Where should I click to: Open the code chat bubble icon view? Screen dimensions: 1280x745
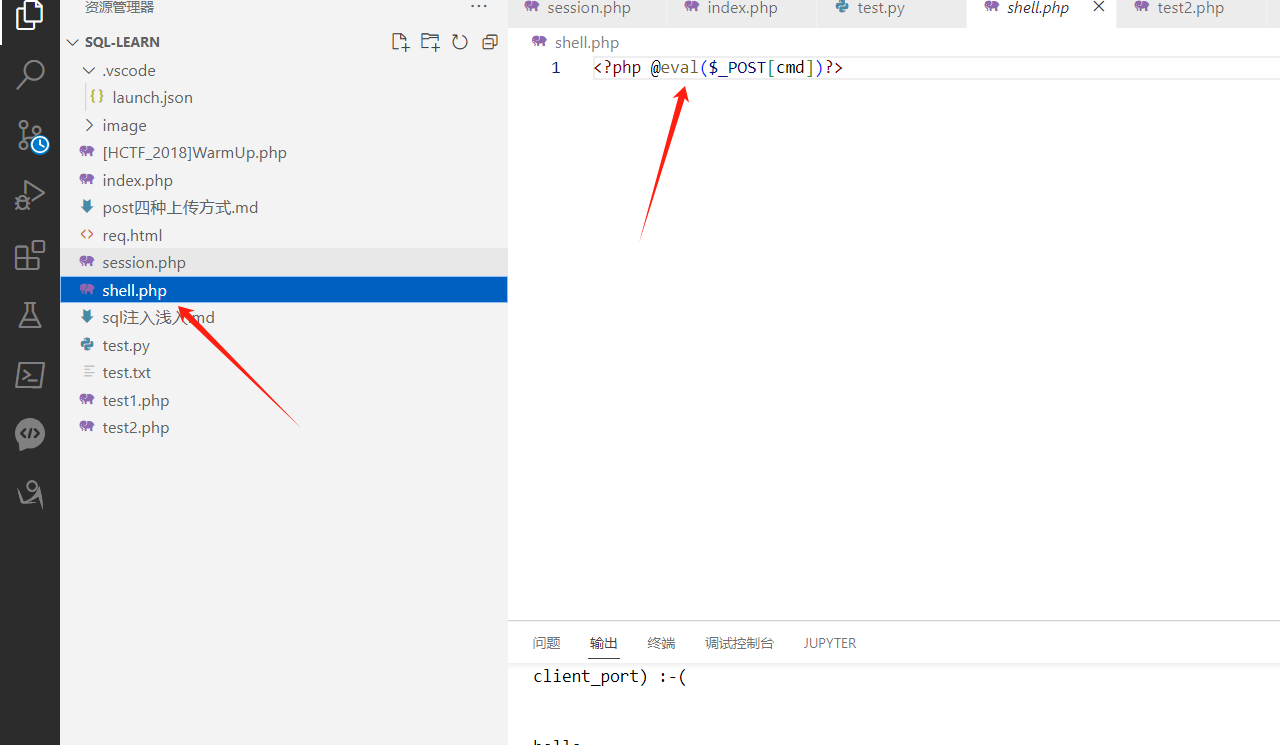point(30,434)
